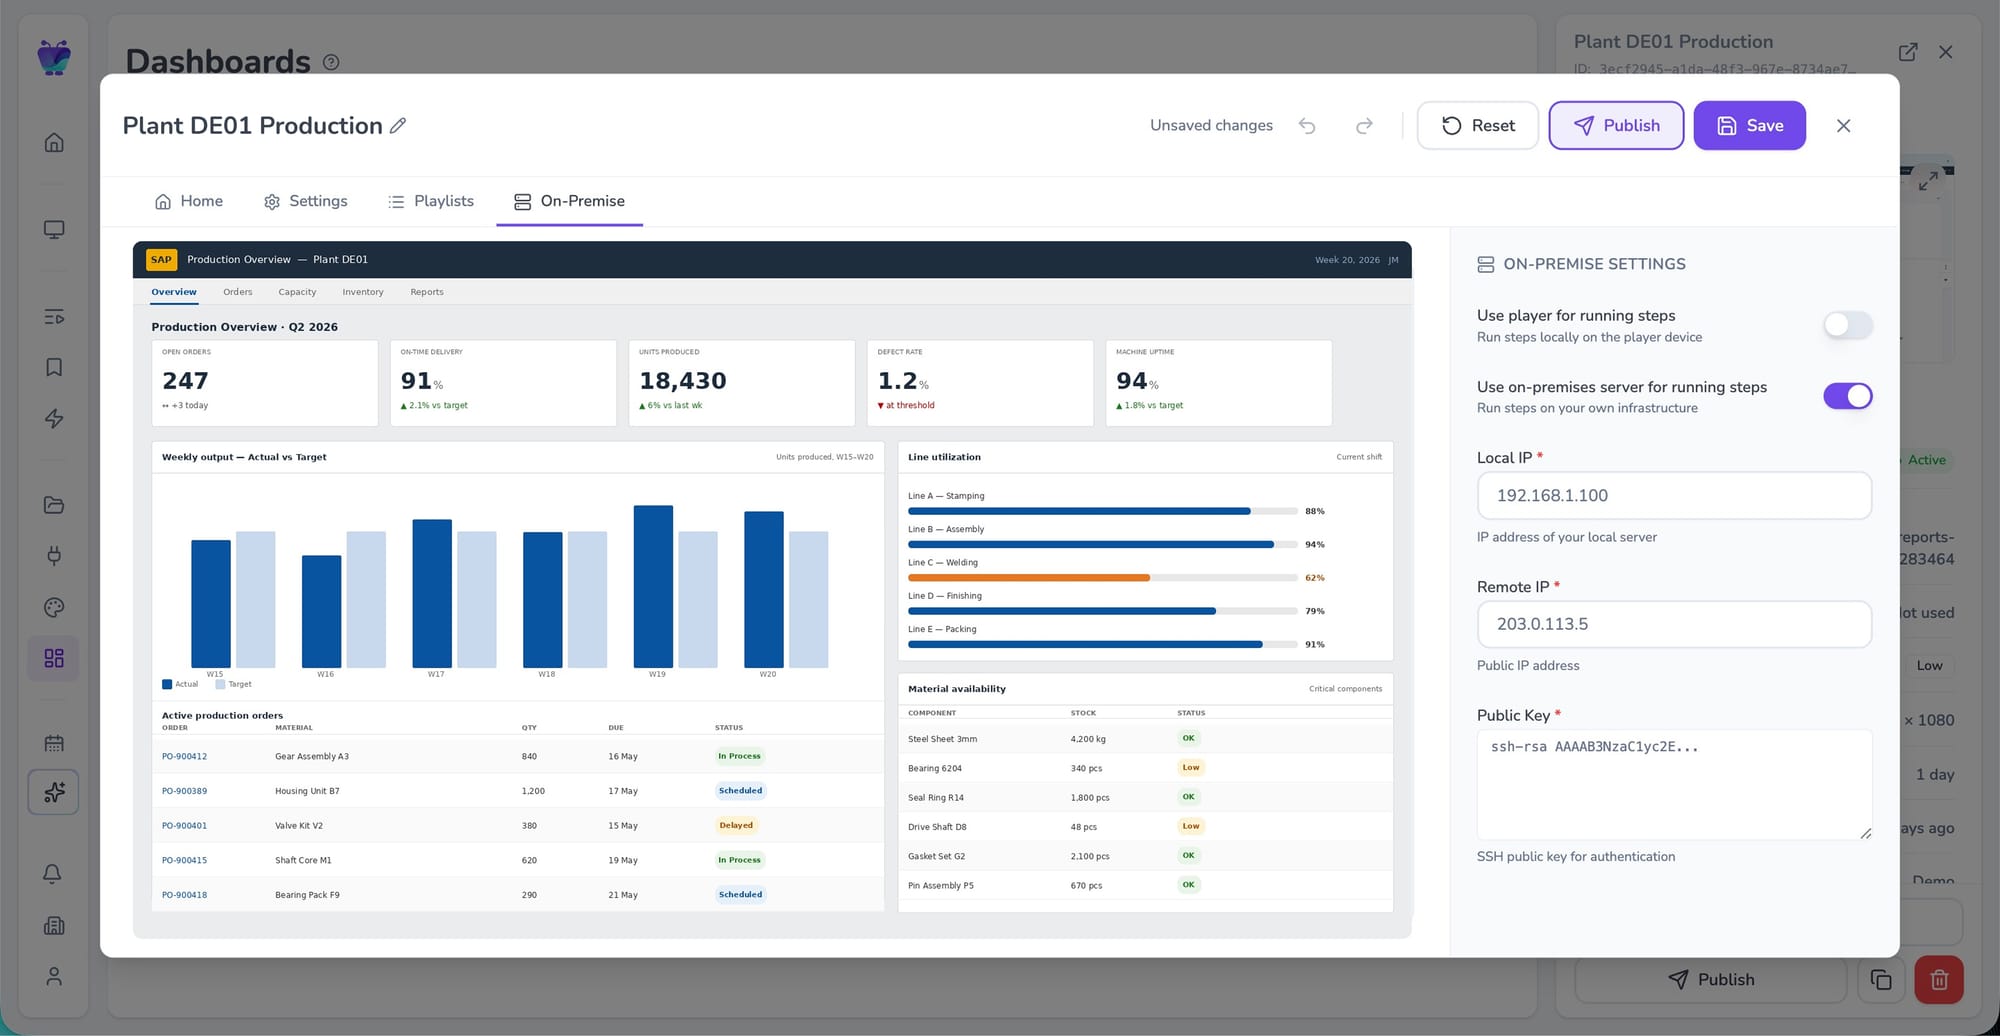
Task: Open order link PO-900412
Action: (185, 756)
